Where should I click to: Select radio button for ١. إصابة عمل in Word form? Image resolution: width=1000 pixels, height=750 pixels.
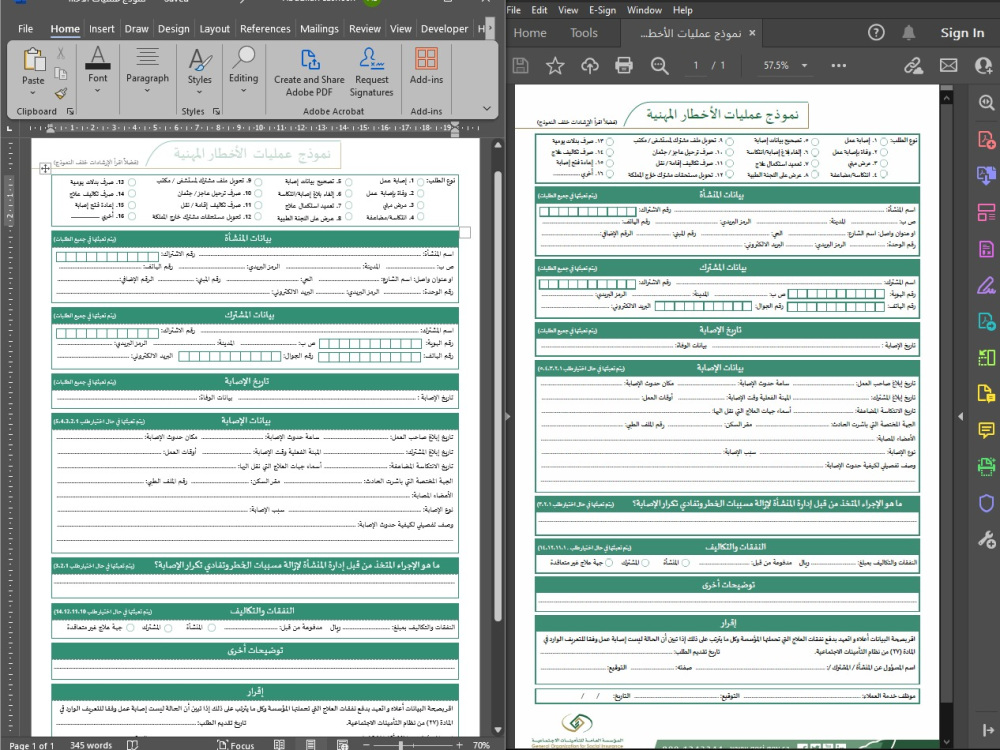pos(421,182)
